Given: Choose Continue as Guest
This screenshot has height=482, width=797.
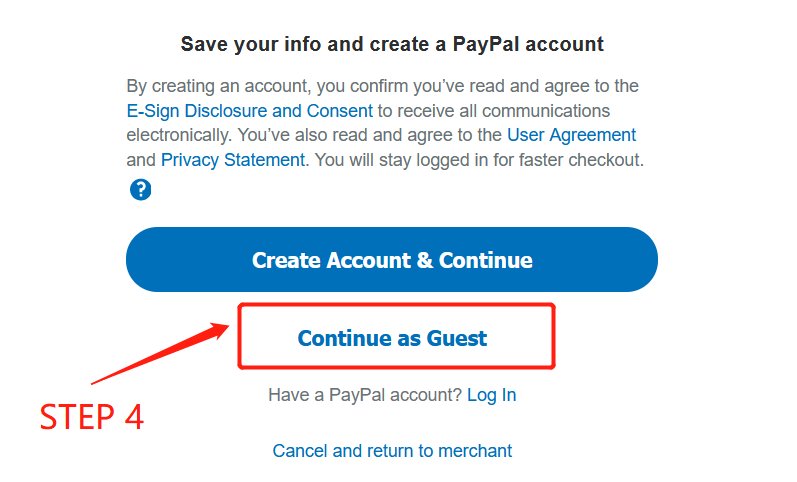Looking at the screenshot, I should (392, 338).
